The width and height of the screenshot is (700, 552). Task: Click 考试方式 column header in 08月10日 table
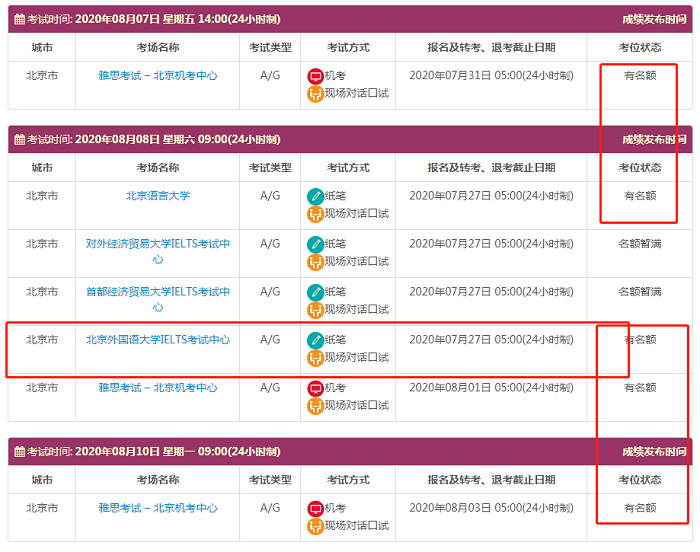(348, 480)
